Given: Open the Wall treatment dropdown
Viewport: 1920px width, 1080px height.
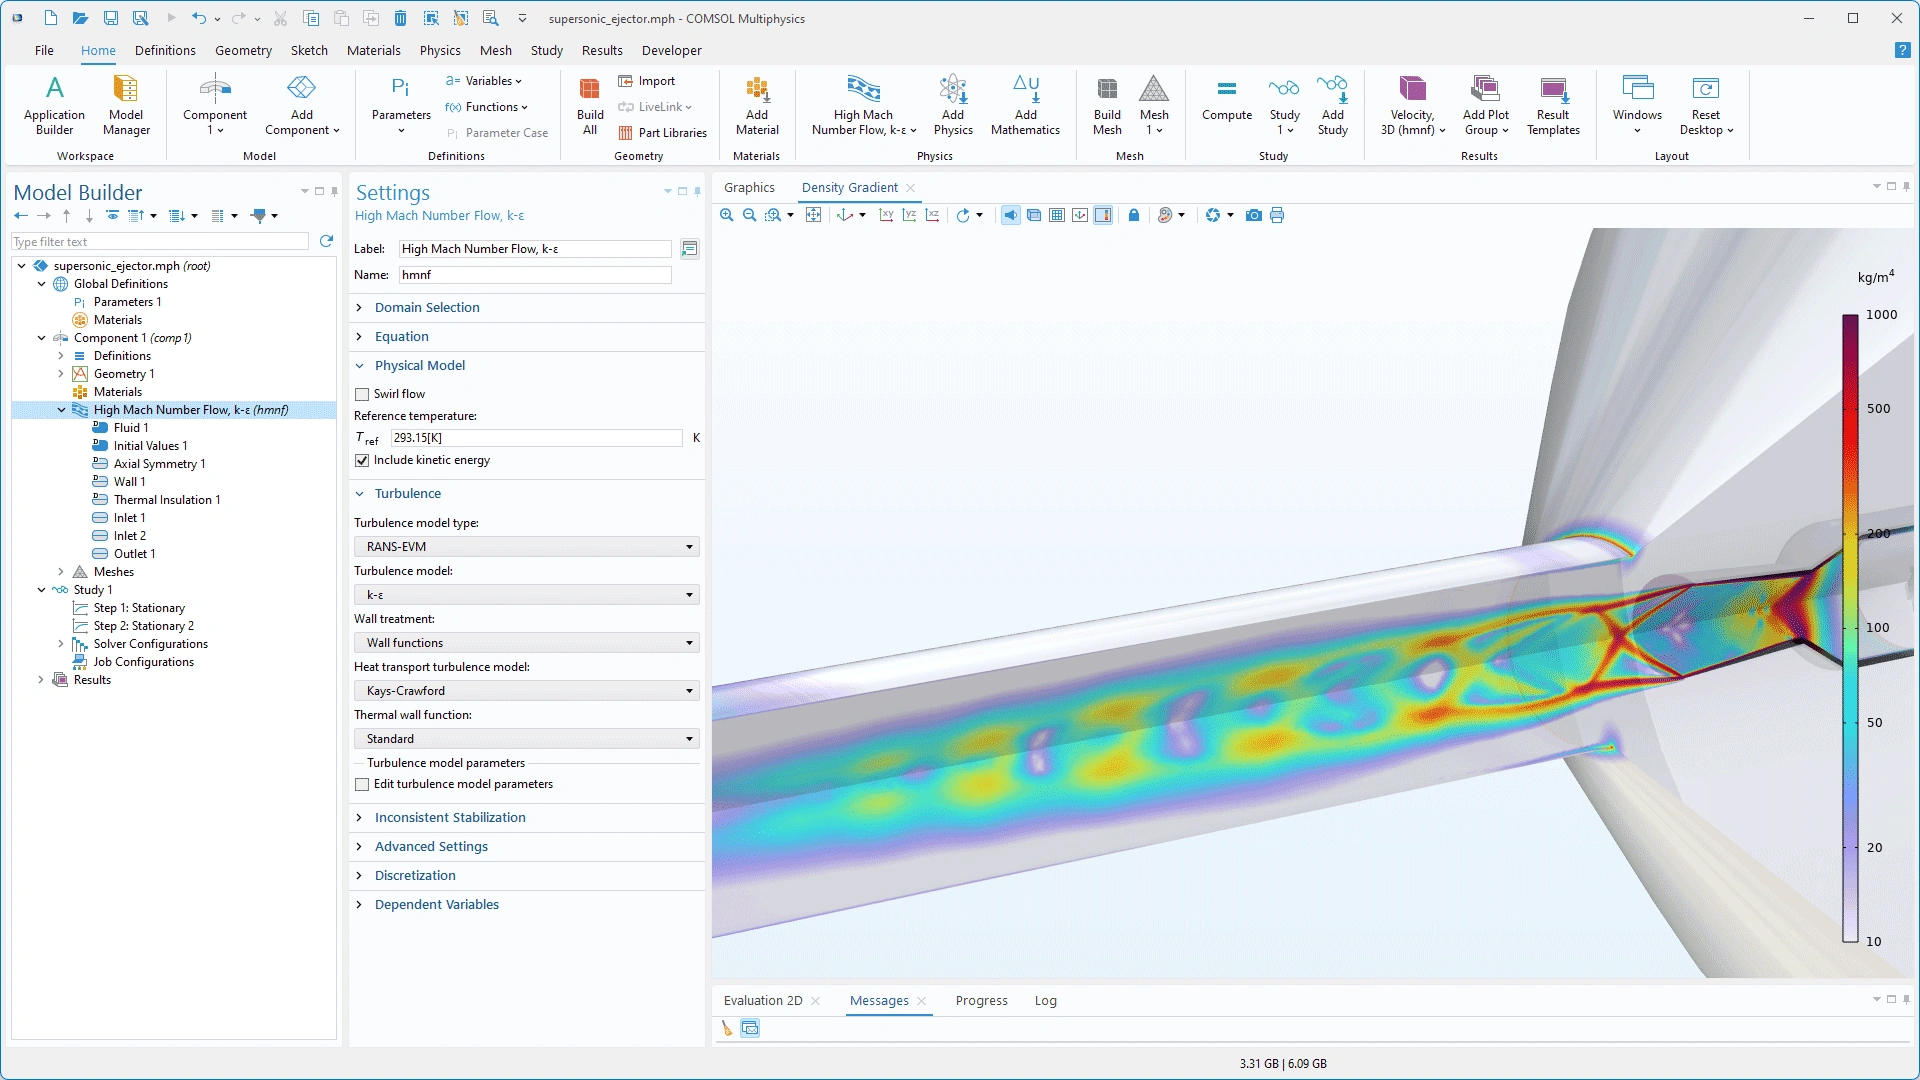Looking at the screenshot, I should [526, 643].
